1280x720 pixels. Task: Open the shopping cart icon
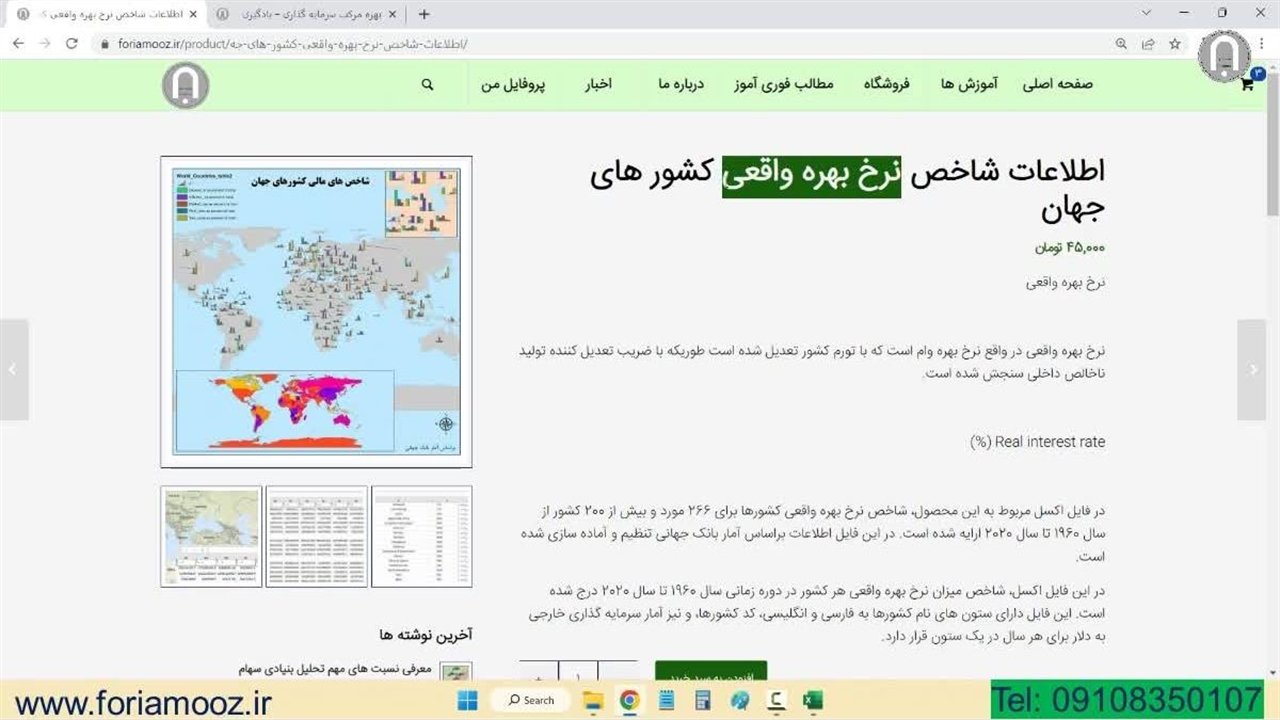click(1247, 85)
